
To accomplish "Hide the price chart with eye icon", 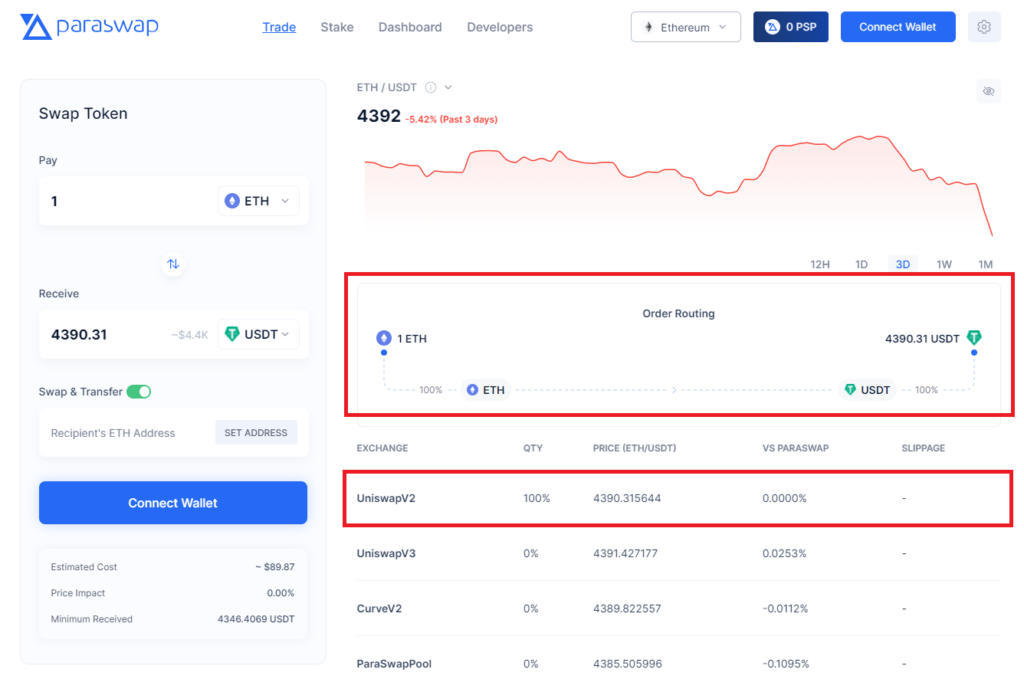I will (989, 91).
